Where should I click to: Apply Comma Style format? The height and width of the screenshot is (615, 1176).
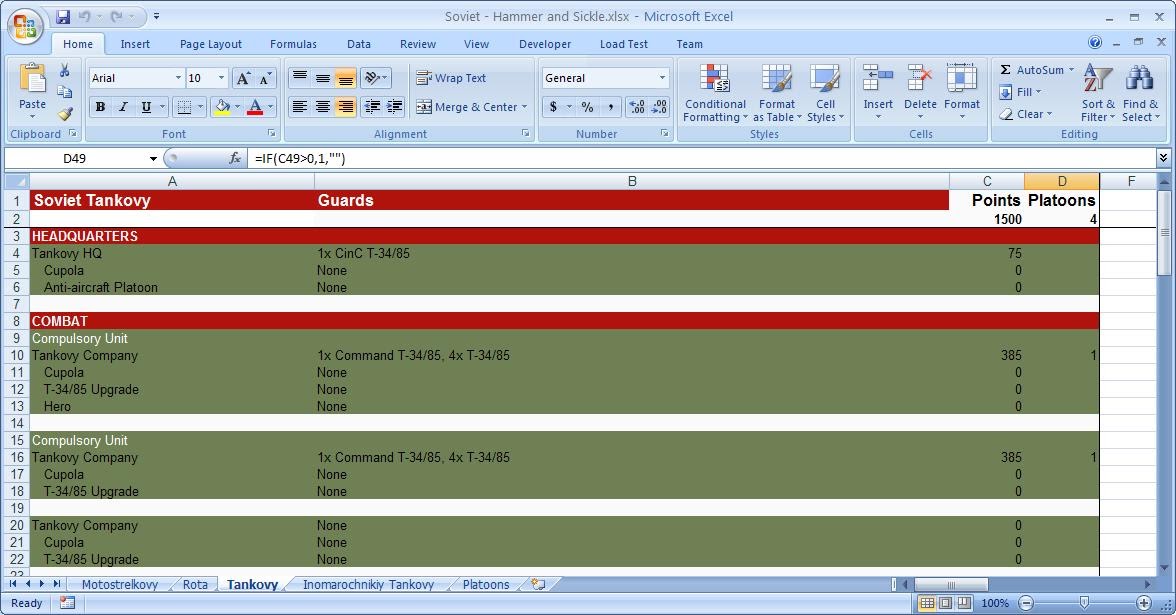tap(610, 107)
